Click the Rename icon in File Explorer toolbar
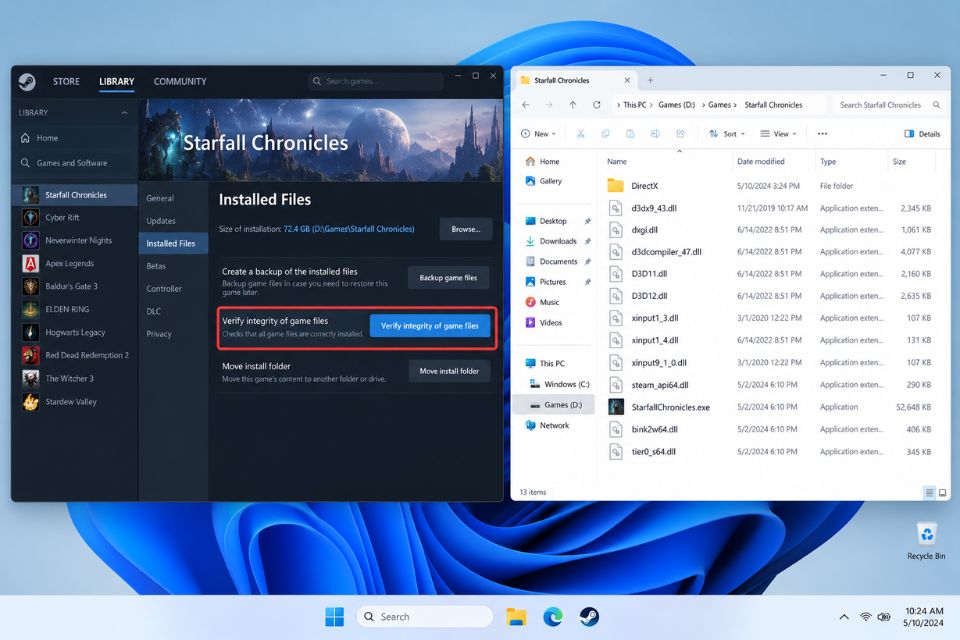 click(x=655, y=134)
